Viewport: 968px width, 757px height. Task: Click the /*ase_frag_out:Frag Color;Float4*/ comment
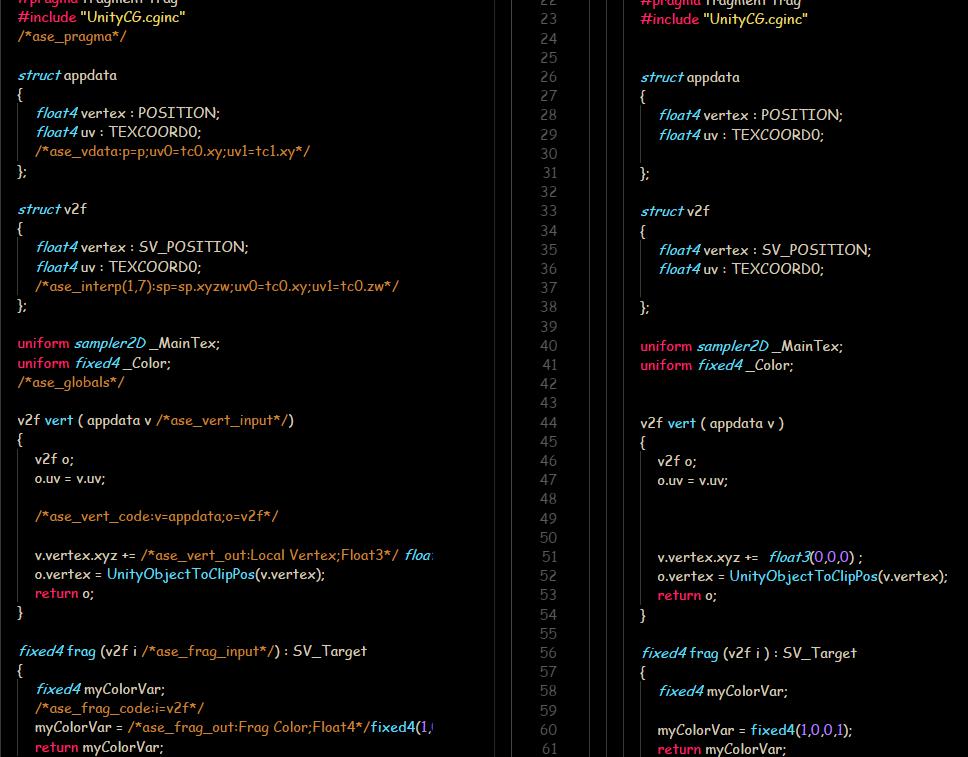(248, 727)
